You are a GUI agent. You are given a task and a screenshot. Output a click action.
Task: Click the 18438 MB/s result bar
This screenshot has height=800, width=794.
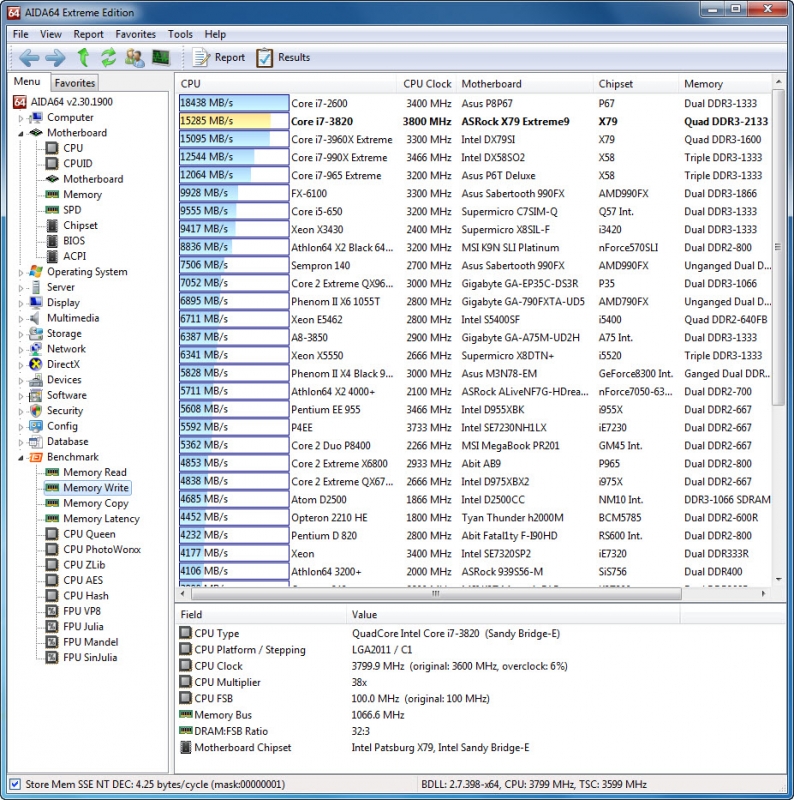[234, 103]
